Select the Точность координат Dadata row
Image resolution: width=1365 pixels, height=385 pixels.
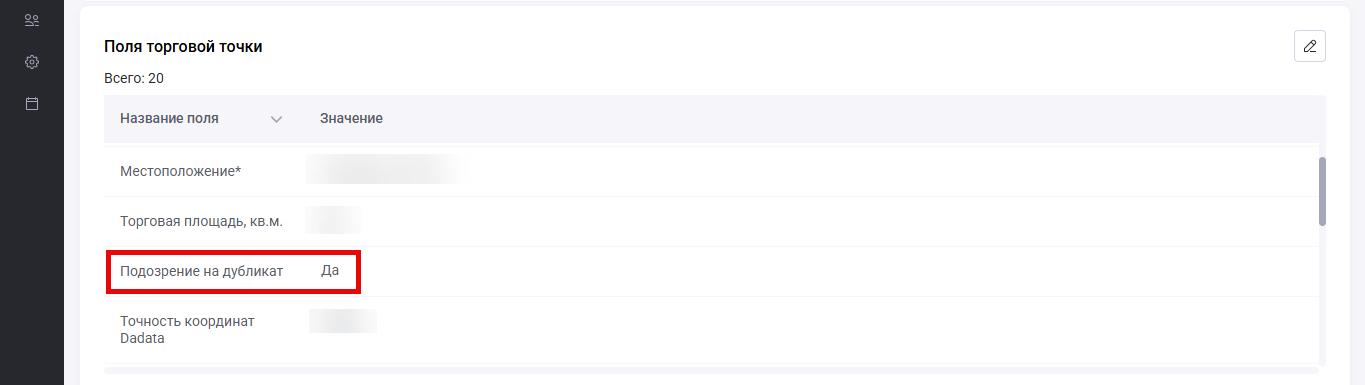(x=711, y=330)
